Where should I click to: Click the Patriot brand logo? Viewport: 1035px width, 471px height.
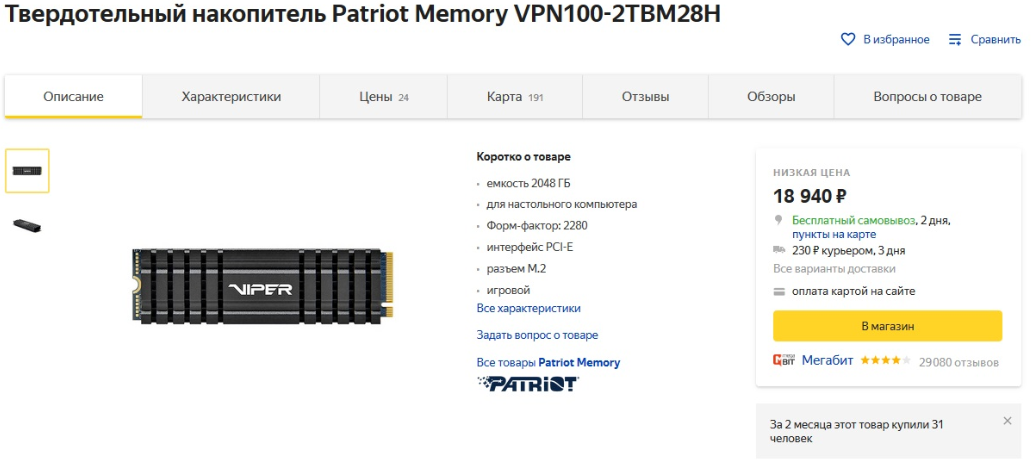coord(527,383)
